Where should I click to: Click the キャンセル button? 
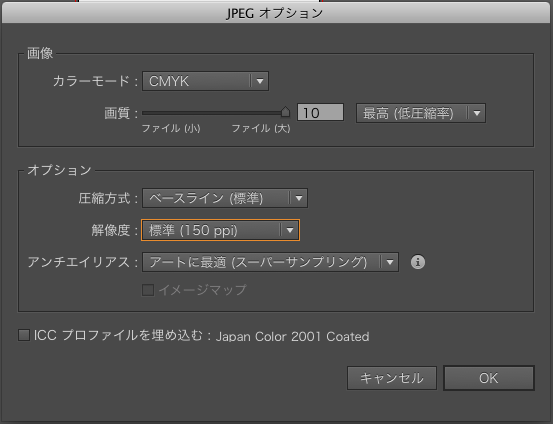coord(392,378)
